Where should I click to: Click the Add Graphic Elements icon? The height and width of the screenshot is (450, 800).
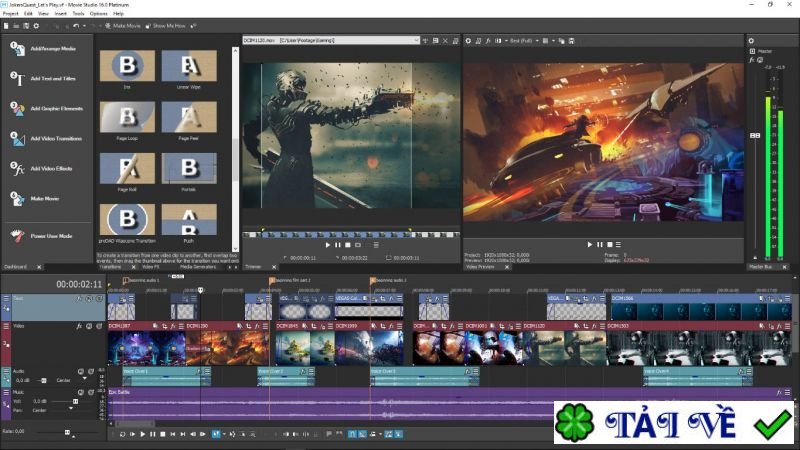tap(17, 108)
